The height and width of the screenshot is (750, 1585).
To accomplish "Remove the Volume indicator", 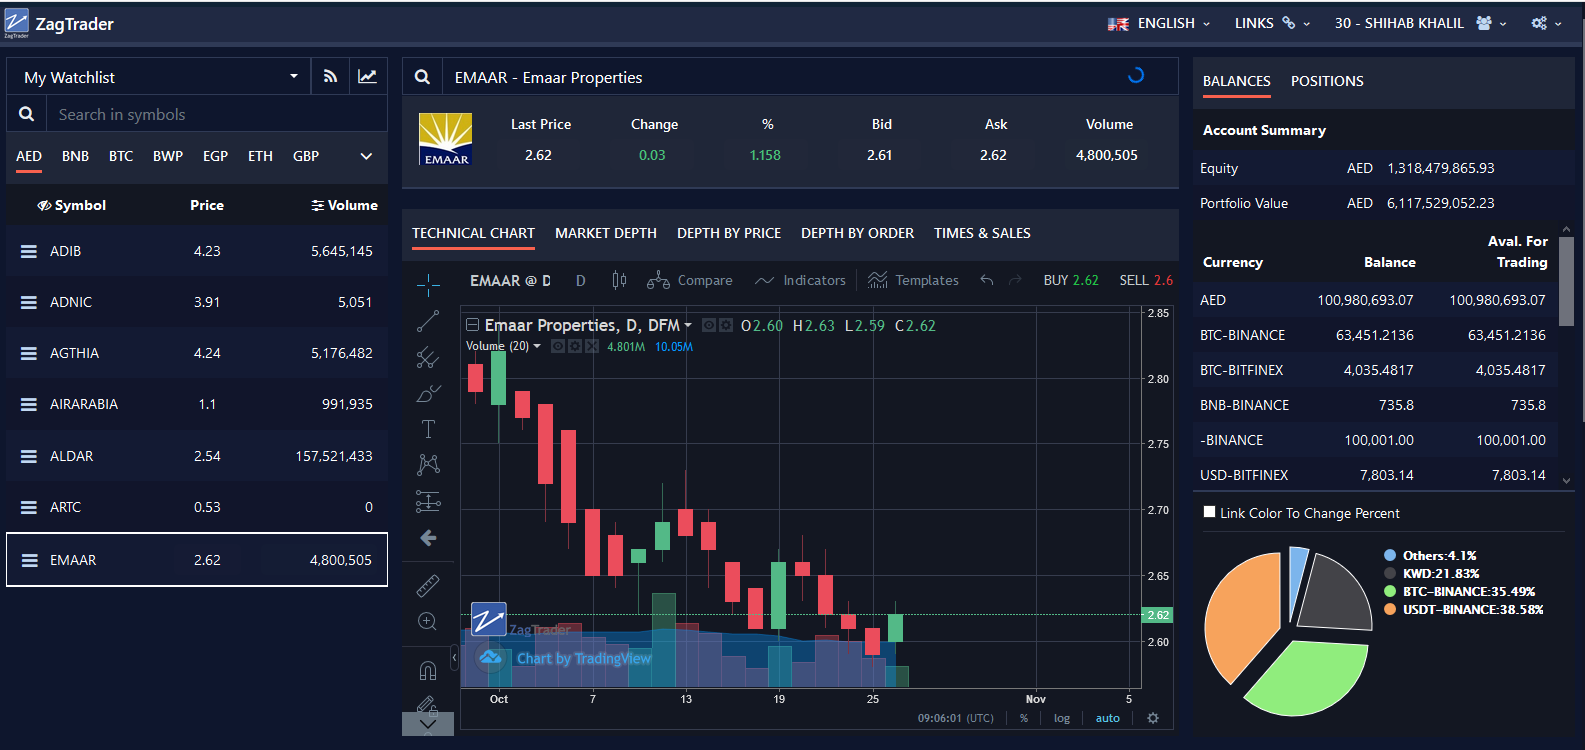I will 592,346.
